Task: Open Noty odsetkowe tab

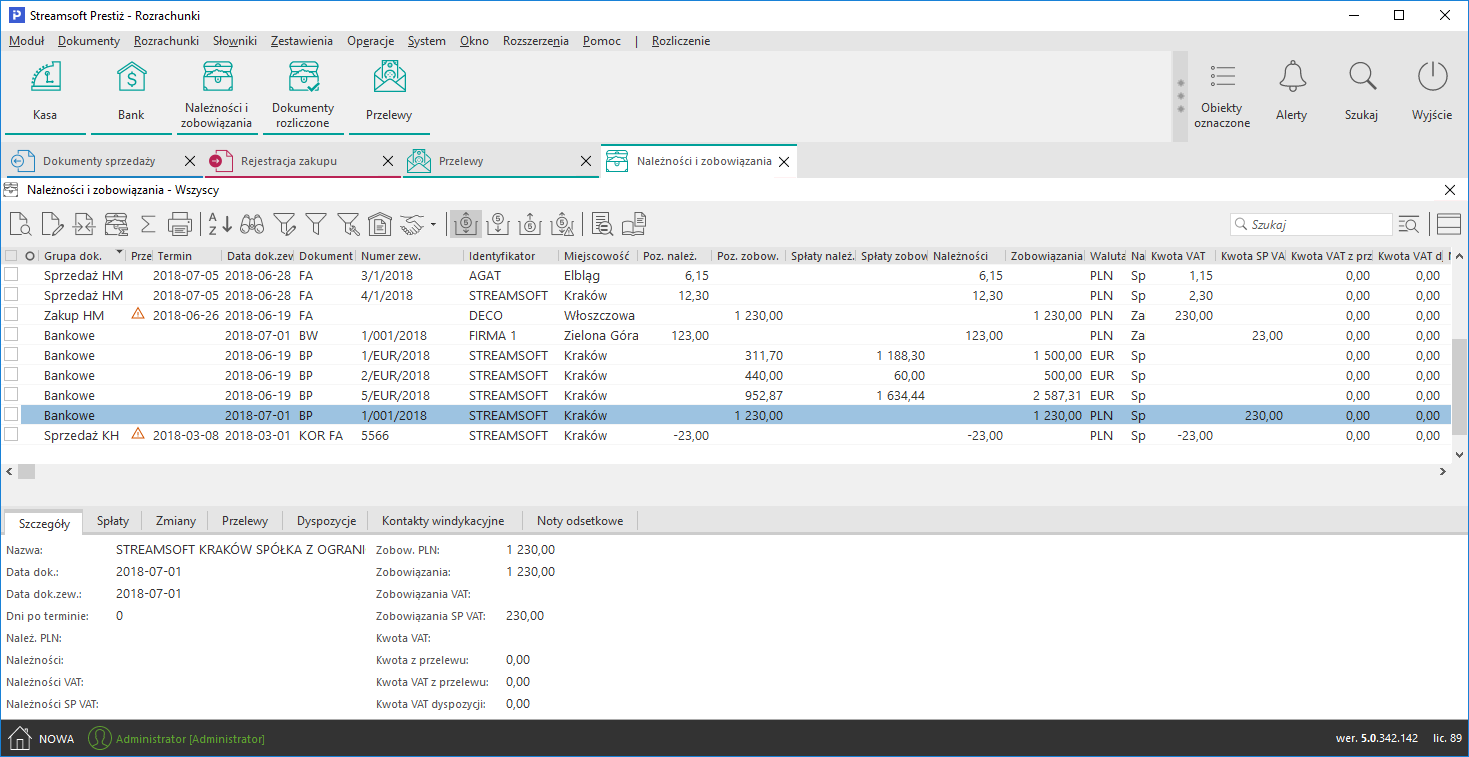Action: click(580, 521)
